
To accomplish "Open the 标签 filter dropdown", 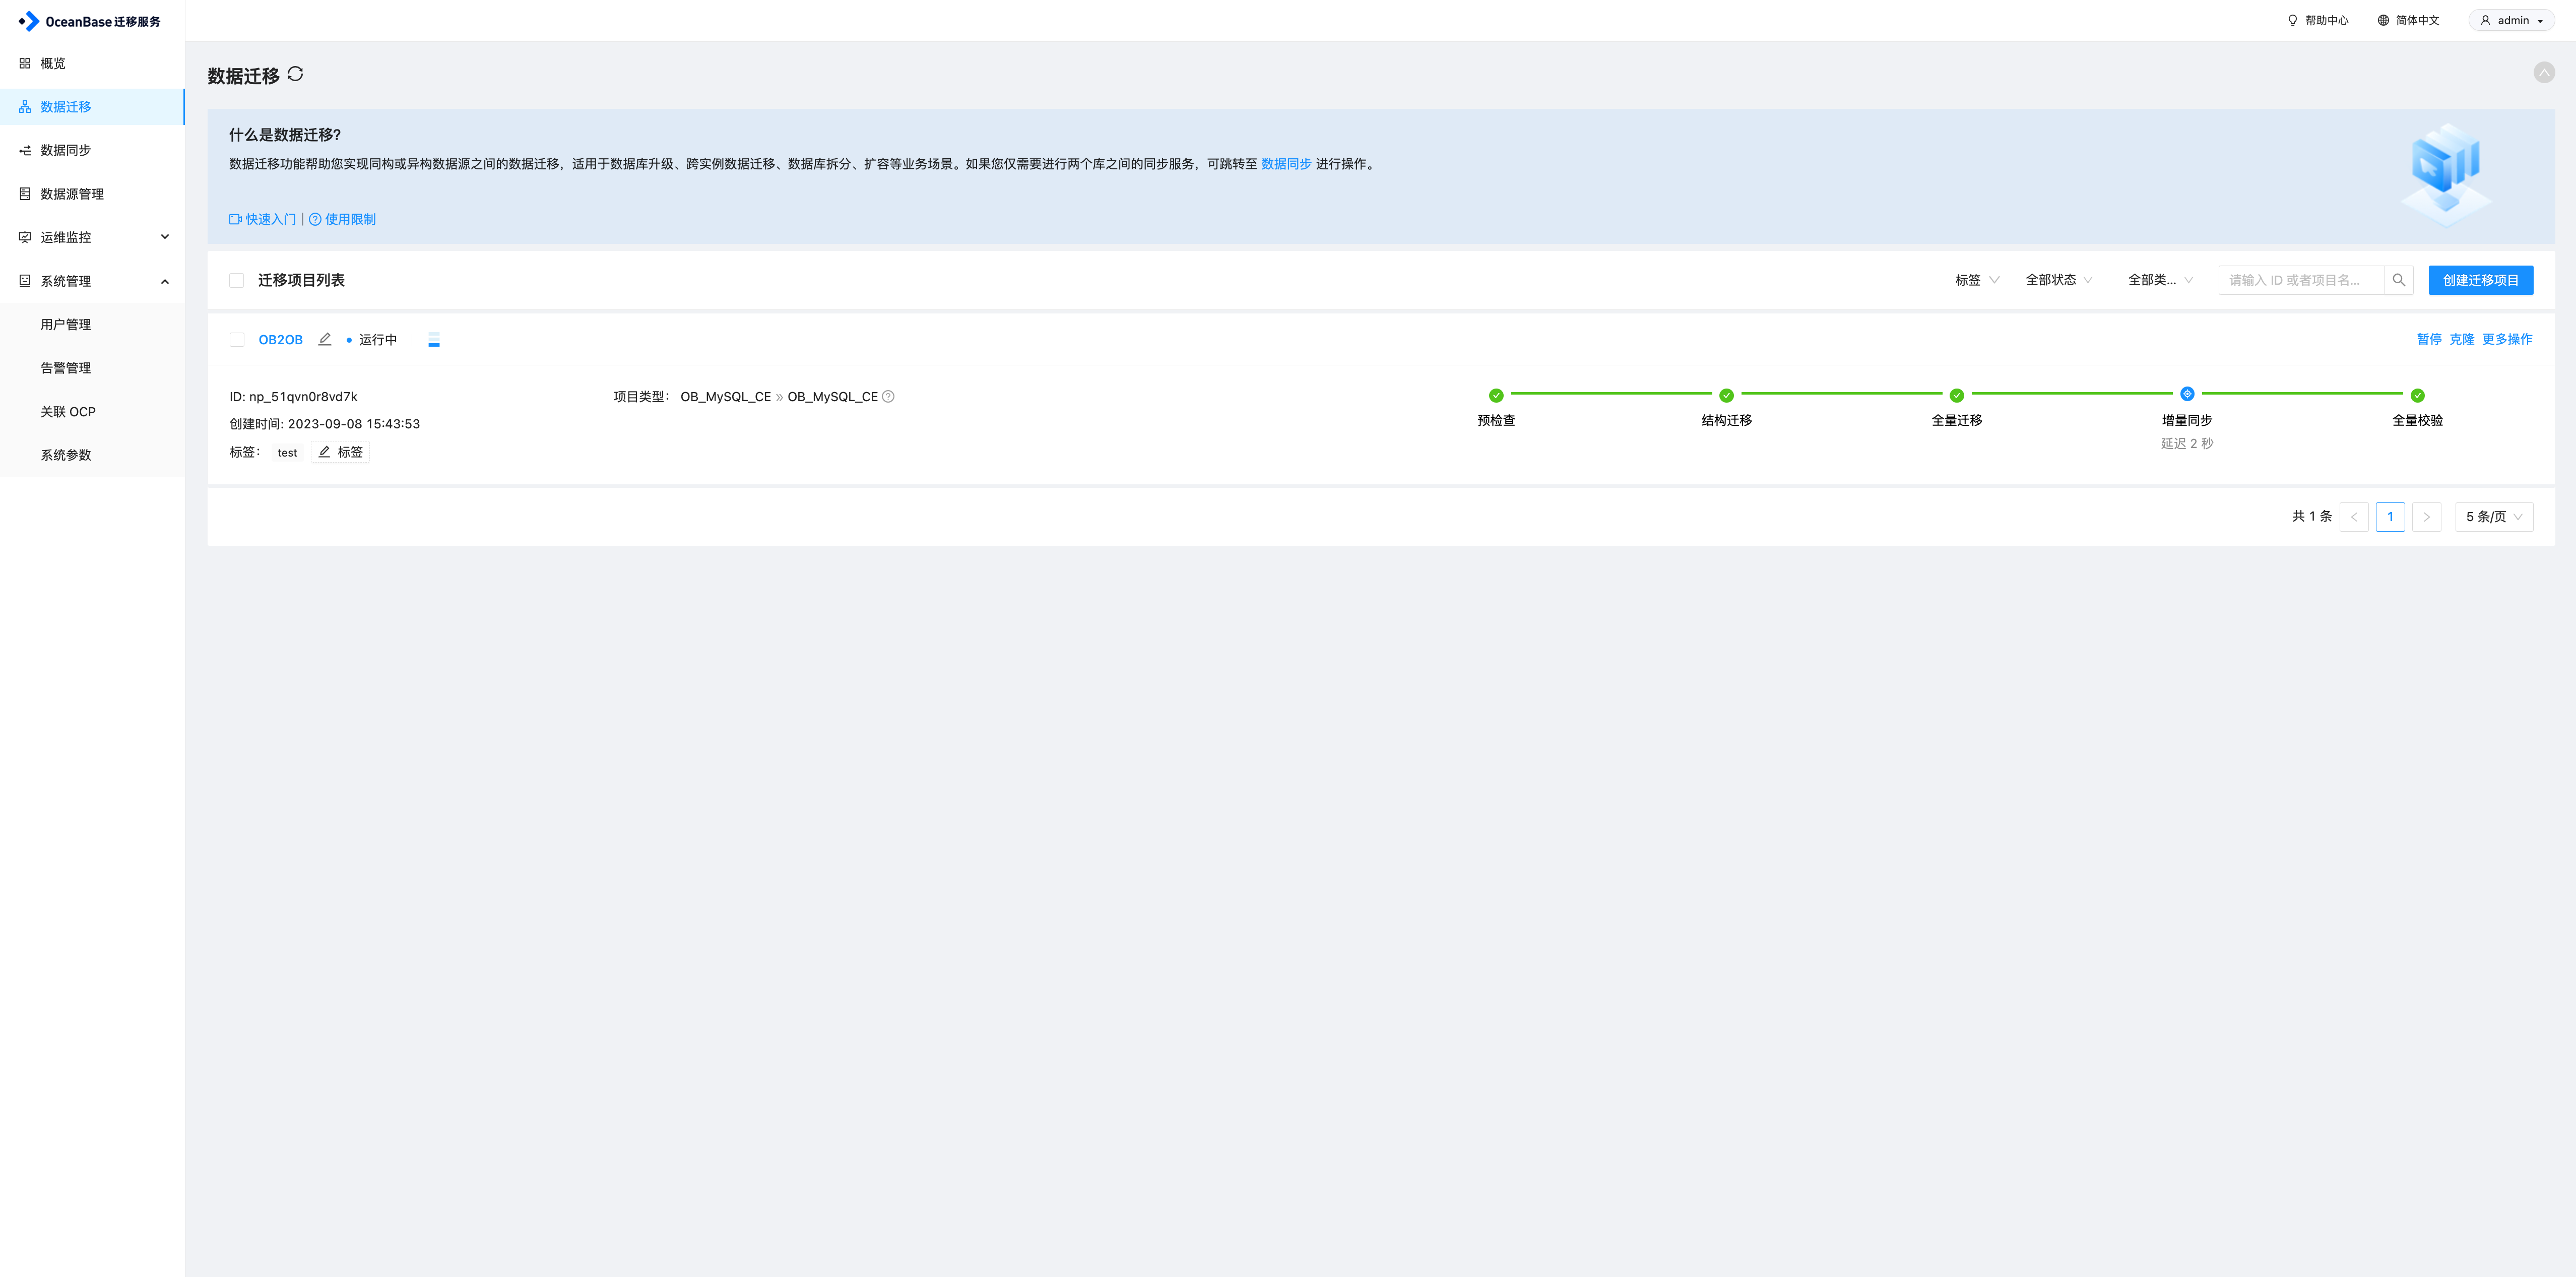I will (x=1977, y=280).
